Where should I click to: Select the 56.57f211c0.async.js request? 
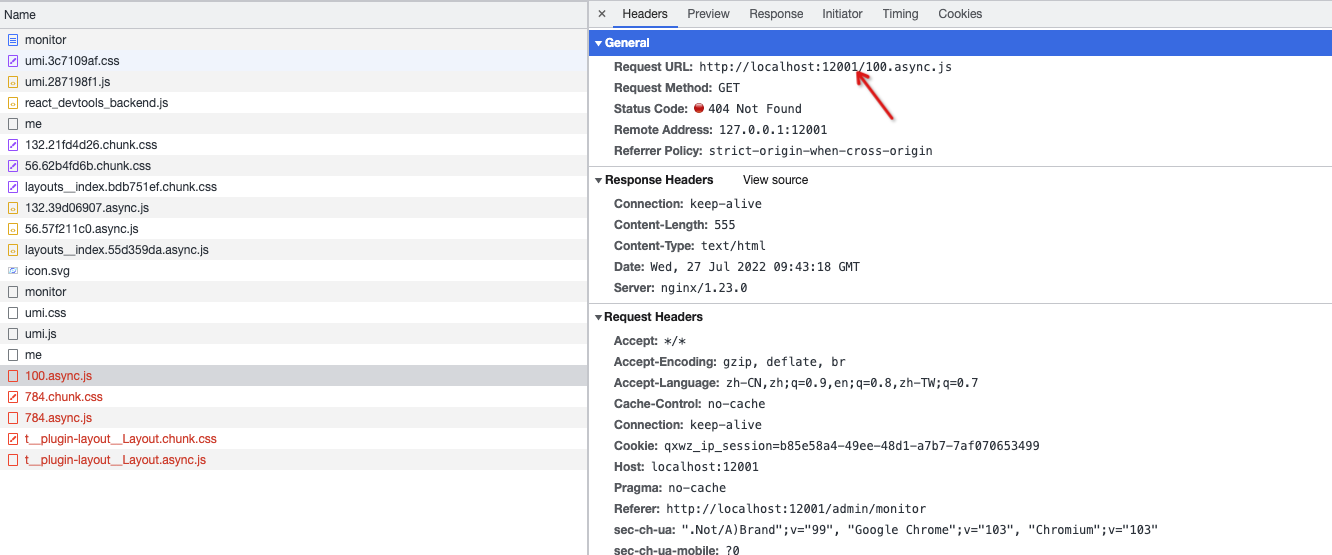coord(293,229)
